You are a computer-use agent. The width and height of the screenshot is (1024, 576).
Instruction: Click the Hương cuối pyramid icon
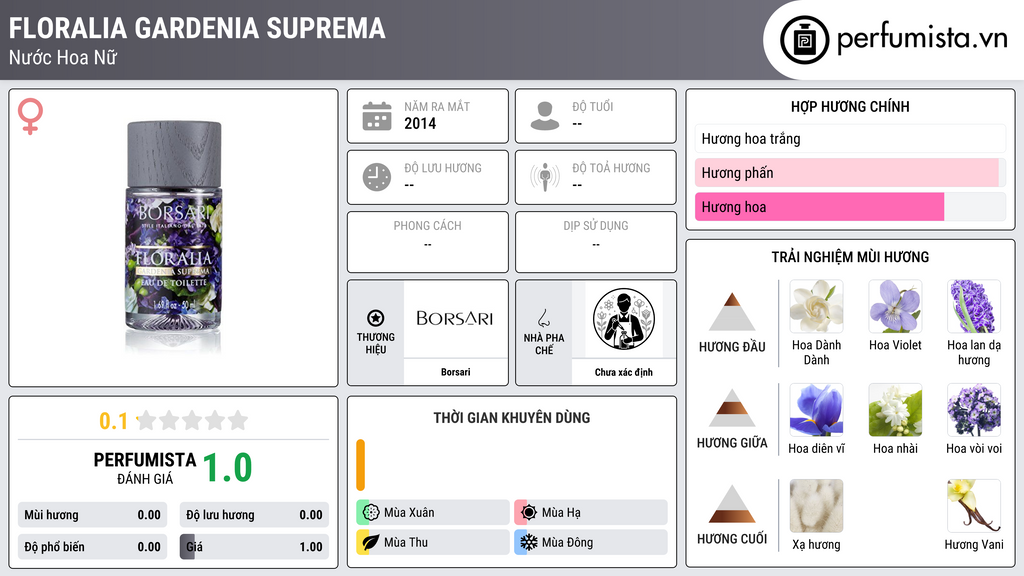(x=732, y=504)
